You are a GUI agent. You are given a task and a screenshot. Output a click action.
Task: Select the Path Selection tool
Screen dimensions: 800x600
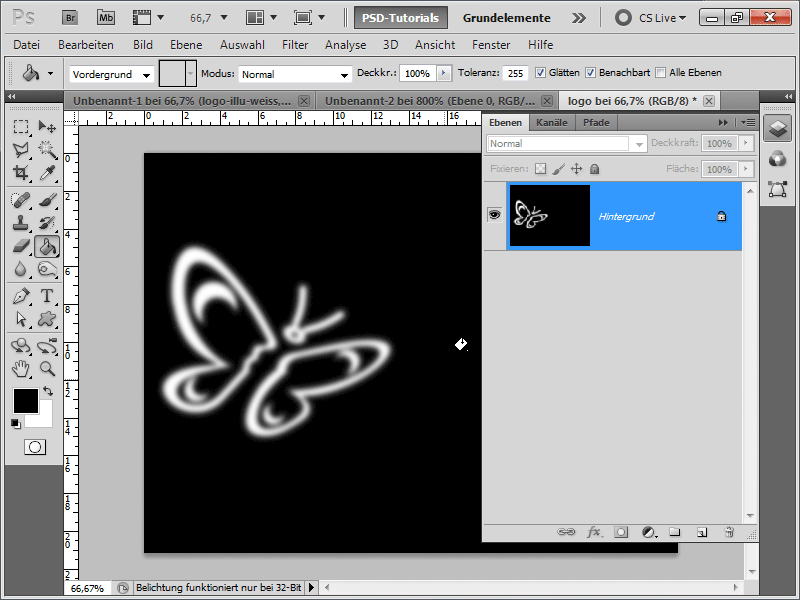click(x=21, y=319)
